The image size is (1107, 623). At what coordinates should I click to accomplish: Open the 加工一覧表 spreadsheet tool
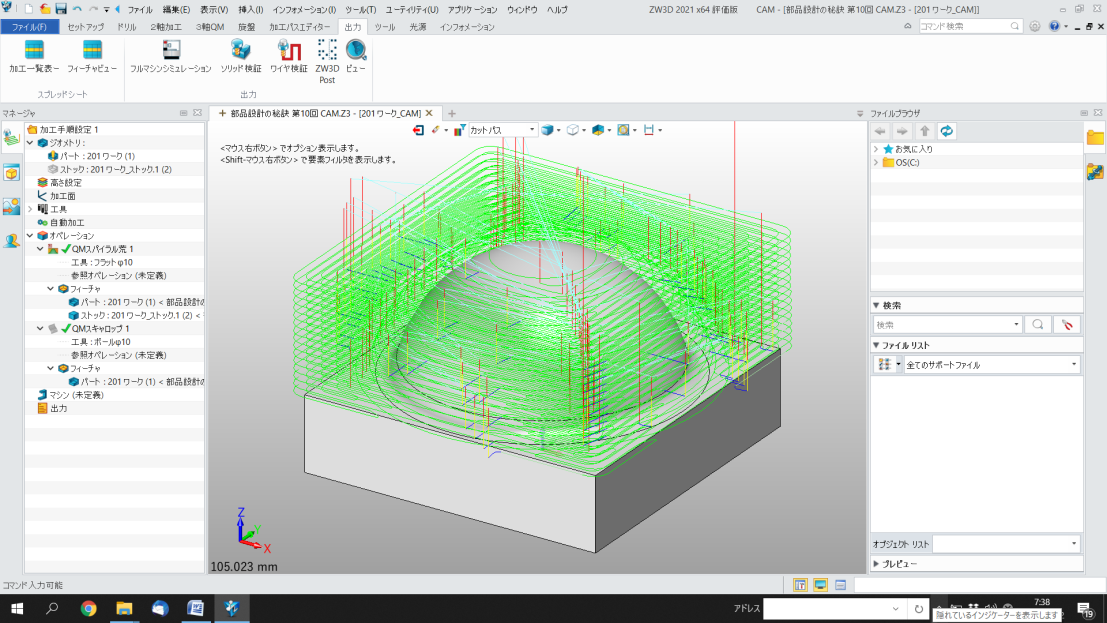point(33,57)
